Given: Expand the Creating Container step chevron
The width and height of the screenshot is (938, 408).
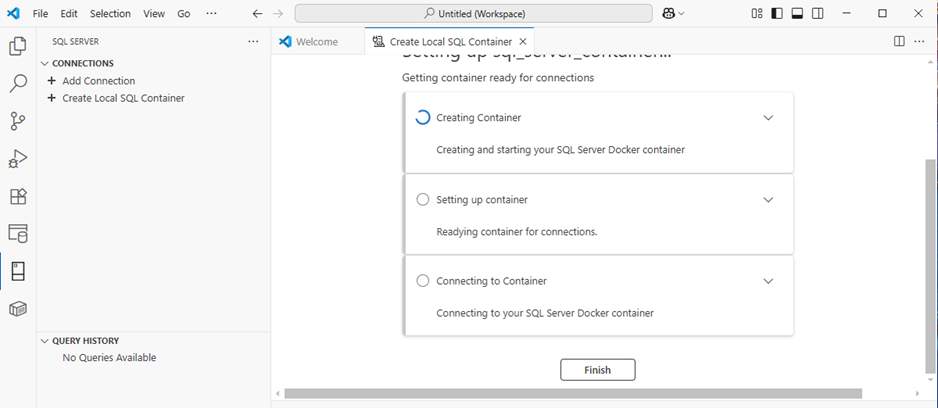Looking at the screenshot, I should point(768,118).
